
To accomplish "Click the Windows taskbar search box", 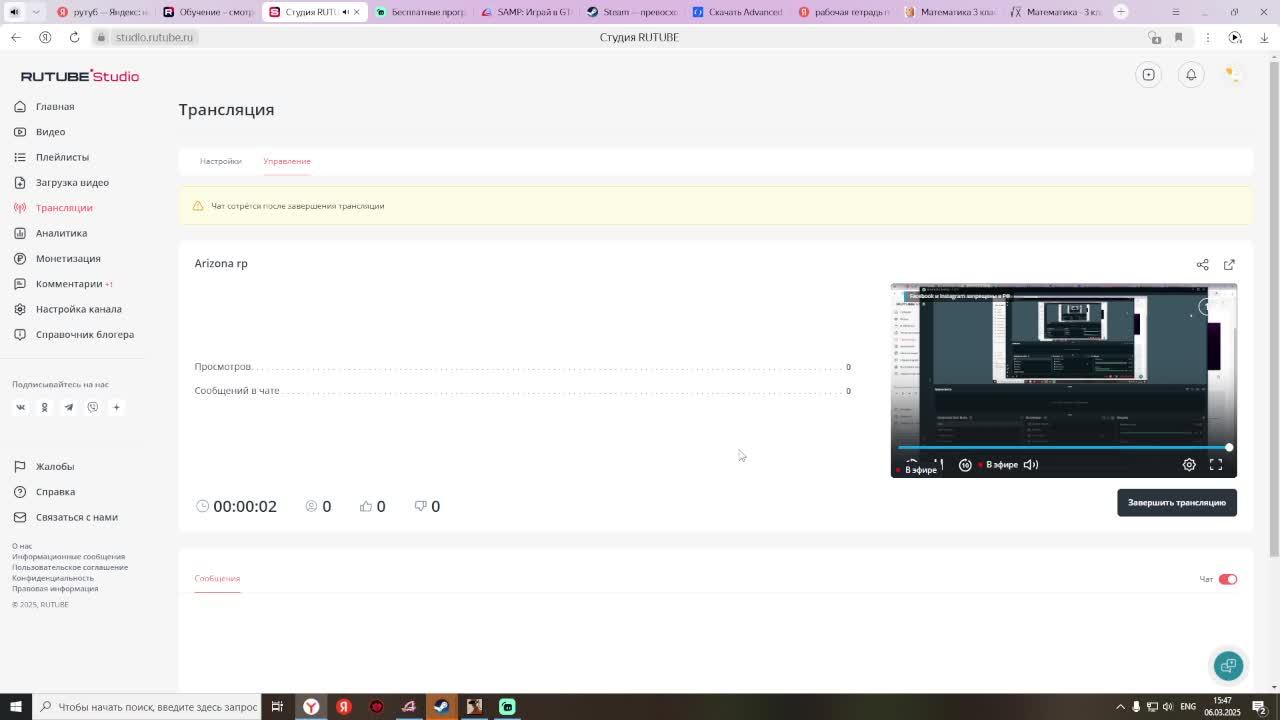I will pyautogui.click(x=147, y=707).
